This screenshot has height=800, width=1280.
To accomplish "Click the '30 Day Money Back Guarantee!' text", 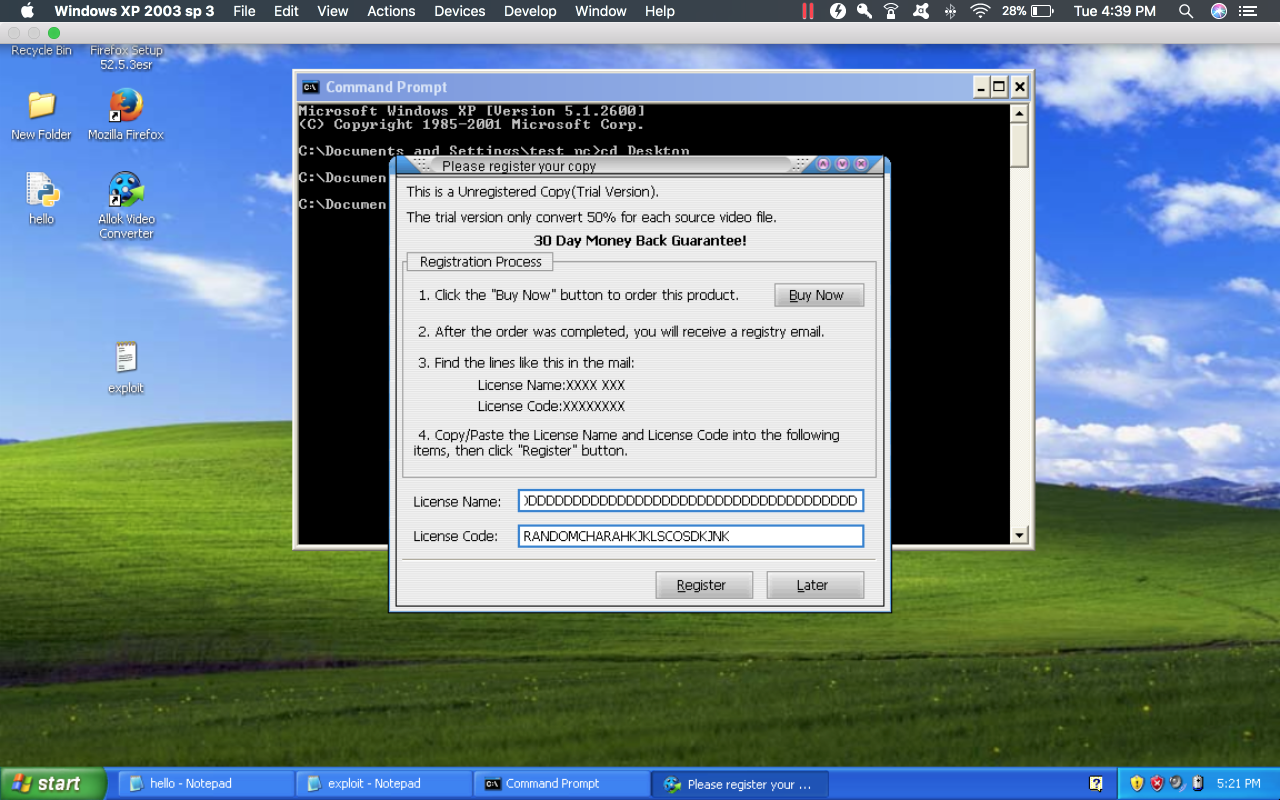I will point(640,241).
